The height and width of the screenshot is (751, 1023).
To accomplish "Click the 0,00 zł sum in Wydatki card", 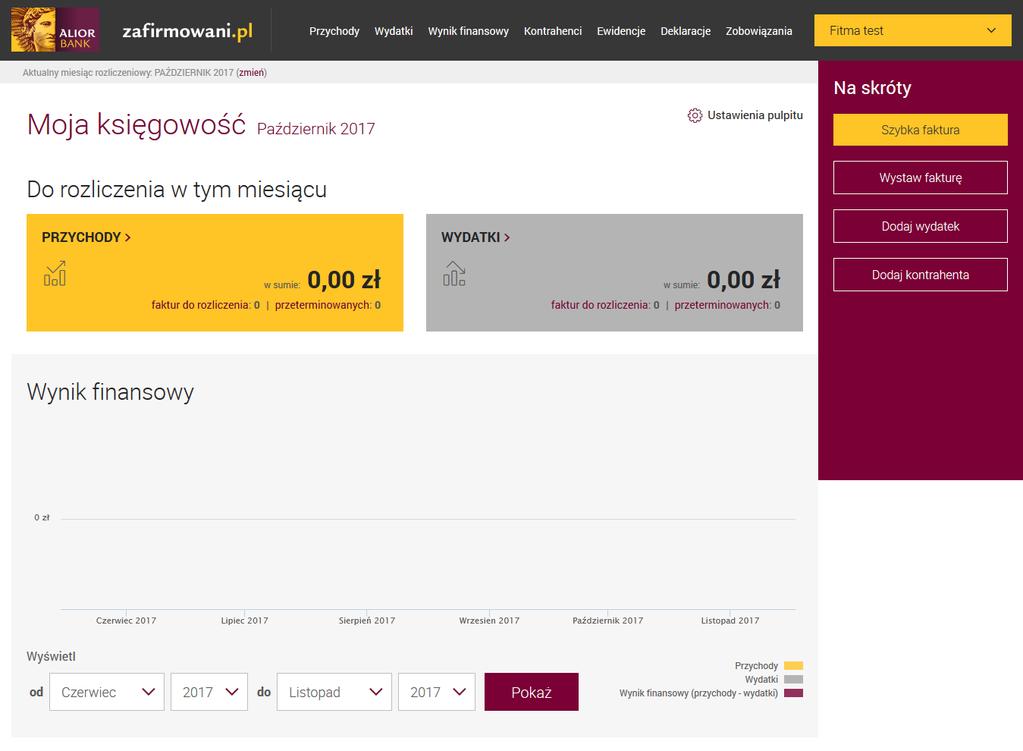I will pos(743,280).
